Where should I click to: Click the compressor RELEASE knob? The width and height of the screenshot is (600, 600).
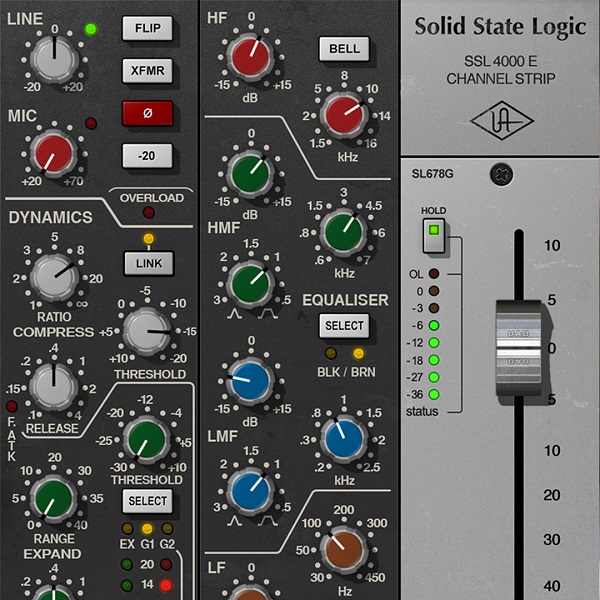click(x=54, y=387)
